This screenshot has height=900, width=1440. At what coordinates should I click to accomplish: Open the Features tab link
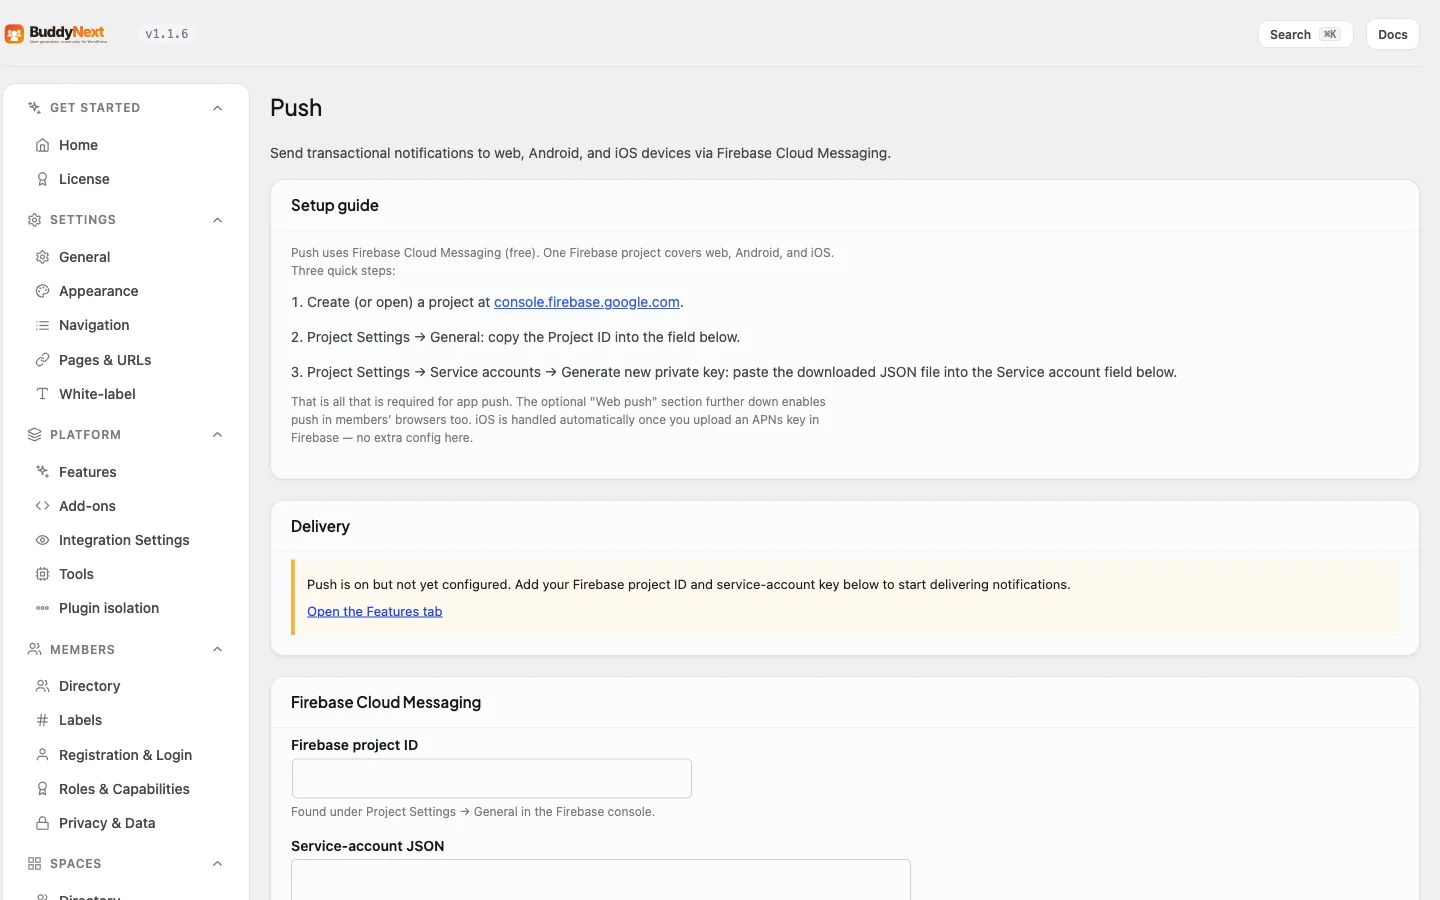point(374,611)
